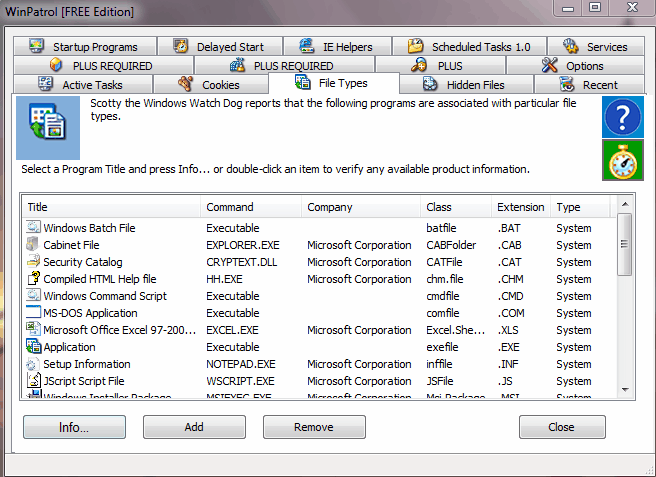The height and width of the screenshot is (477, 656).
Task: Switch to the Services tab
Action: pyautogui.click(x=596, y=46)
